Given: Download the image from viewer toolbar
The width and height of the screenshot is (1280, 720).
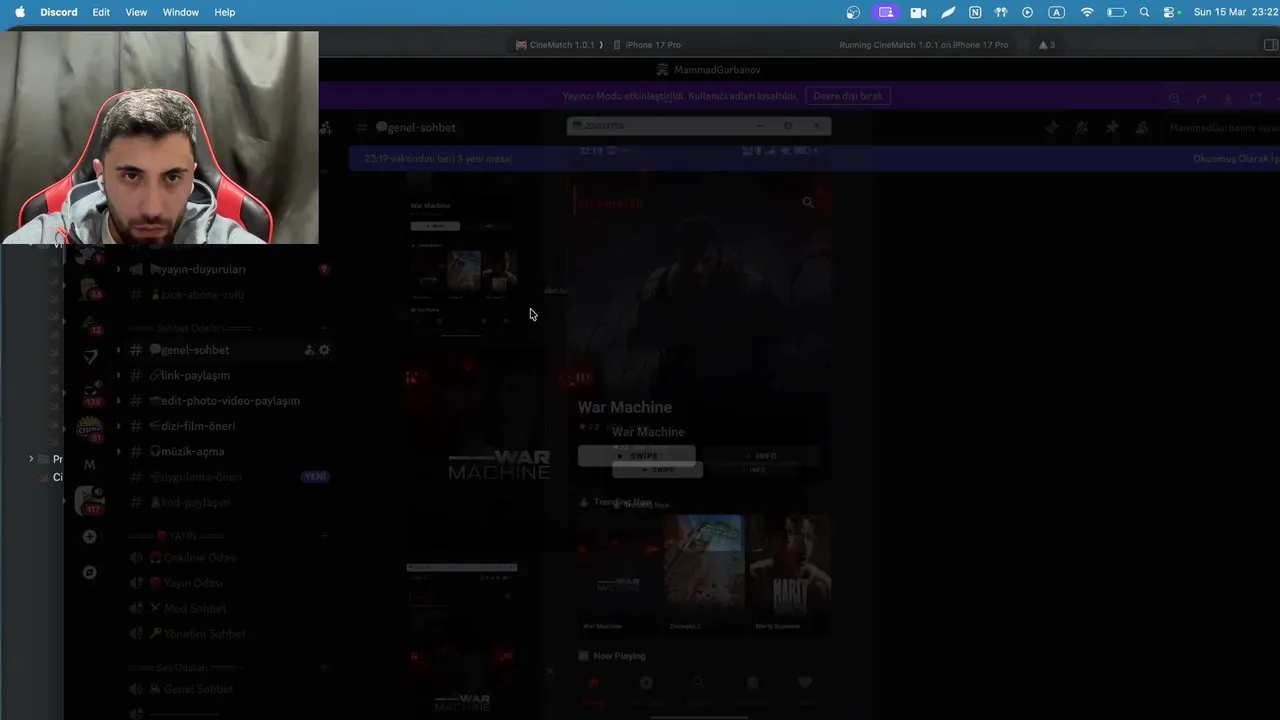Looking at the screenshot, I should 1228,98.
